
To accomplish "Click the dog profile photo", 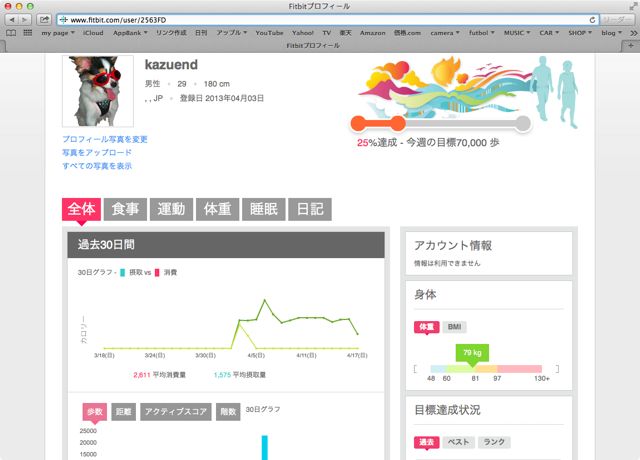I will [x=98, y=91].
